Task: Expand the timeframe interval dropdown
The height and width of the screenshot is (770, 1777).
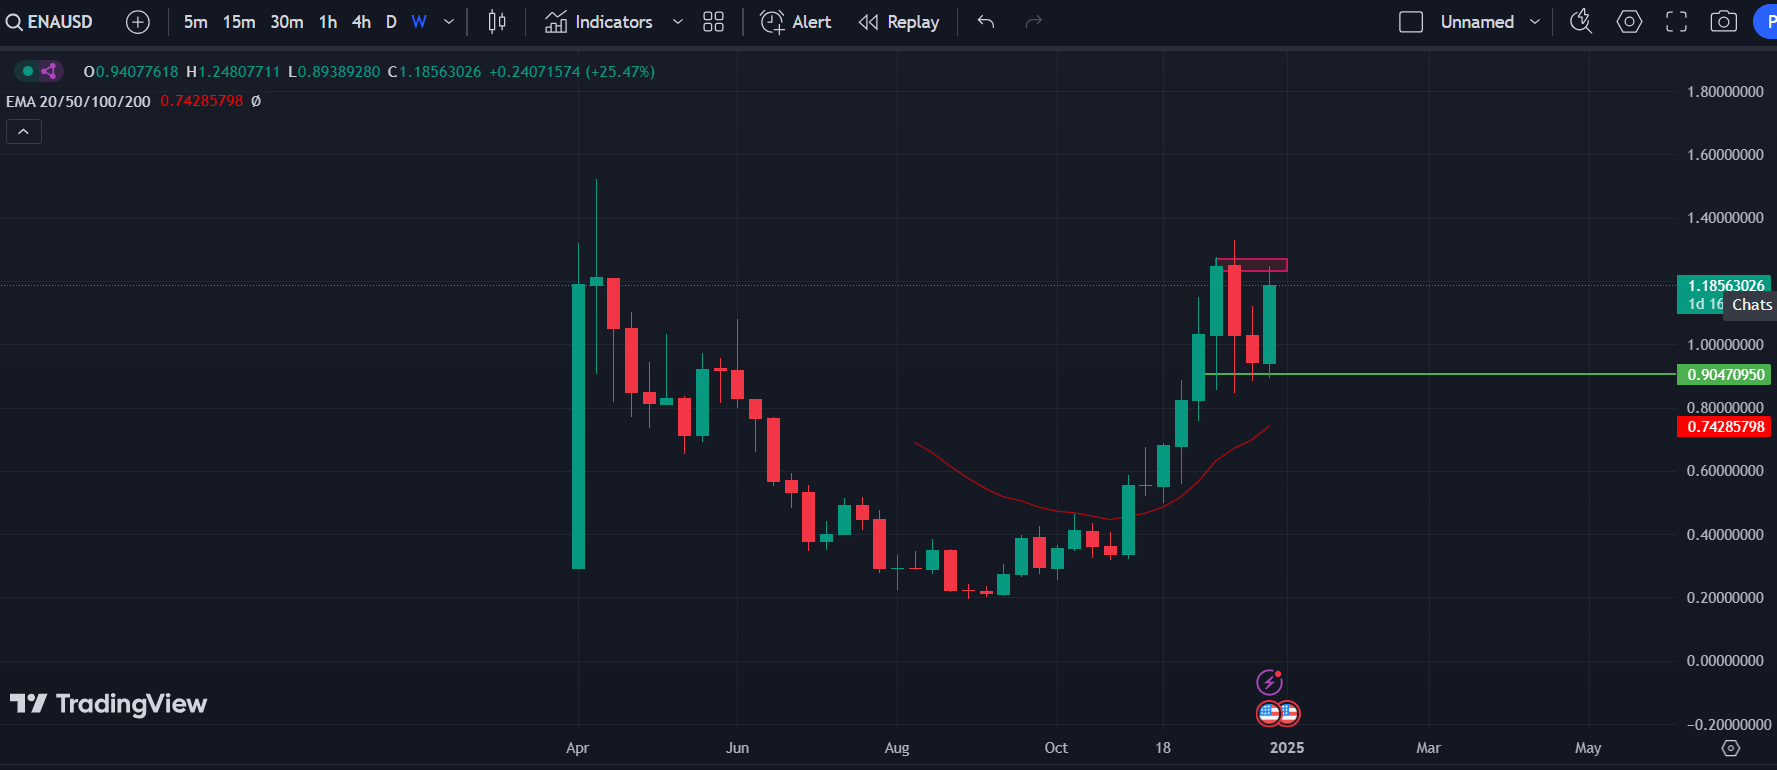Action: (449, 22)
